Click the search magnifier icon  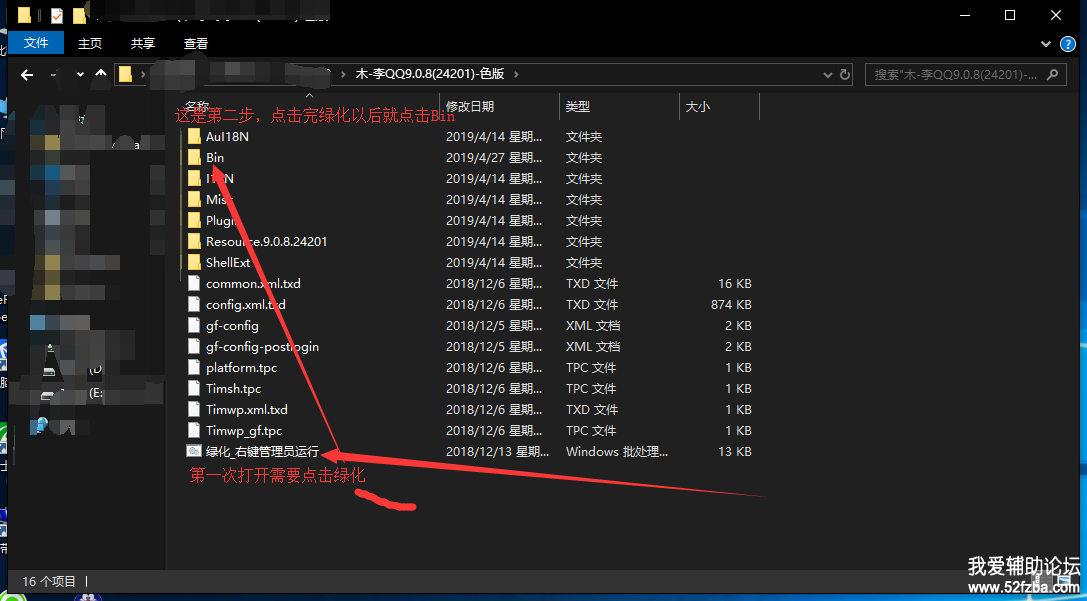tap(1052, 74)
